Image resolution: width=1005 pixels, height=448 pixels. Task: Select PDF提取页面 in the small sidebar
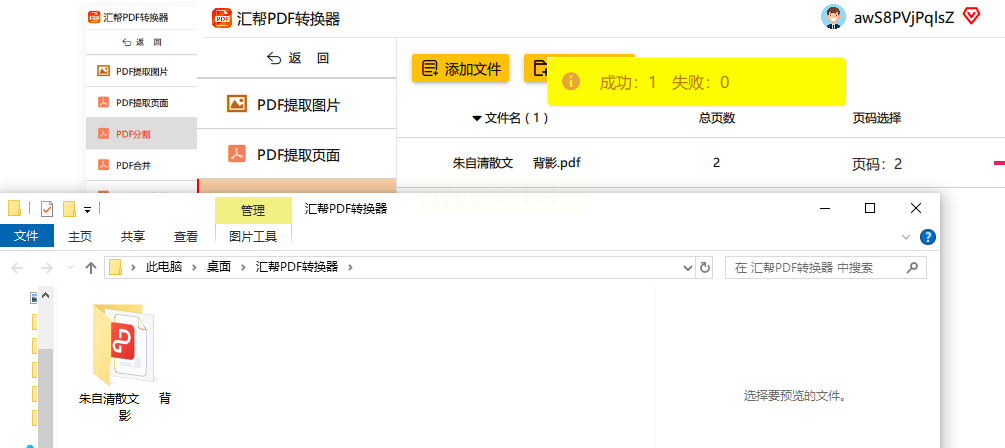[x=142, y=103]
